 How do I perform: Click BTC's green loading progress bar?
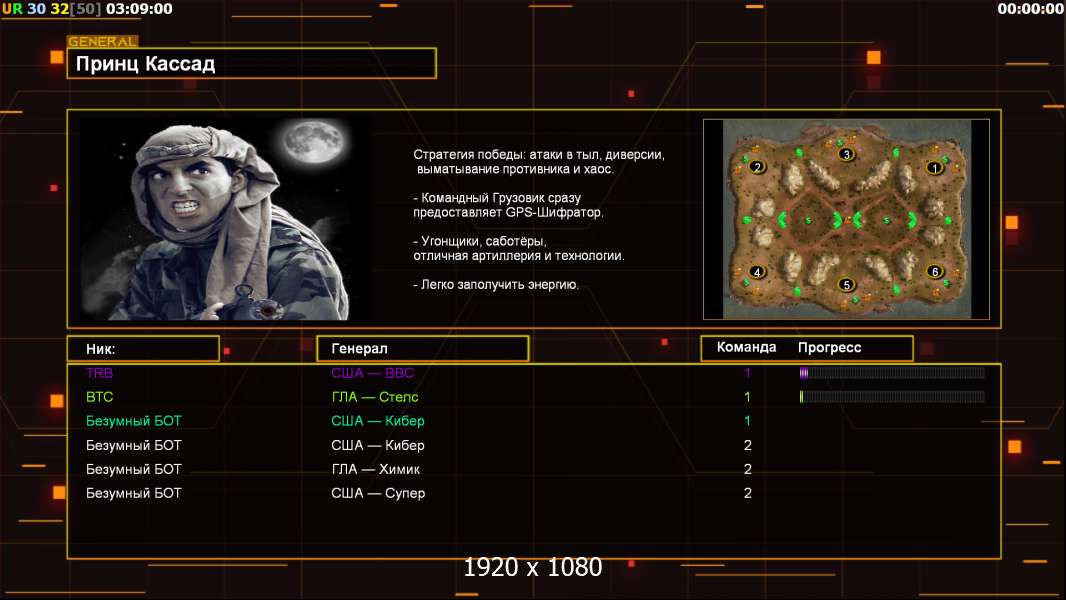click(892, 397)
